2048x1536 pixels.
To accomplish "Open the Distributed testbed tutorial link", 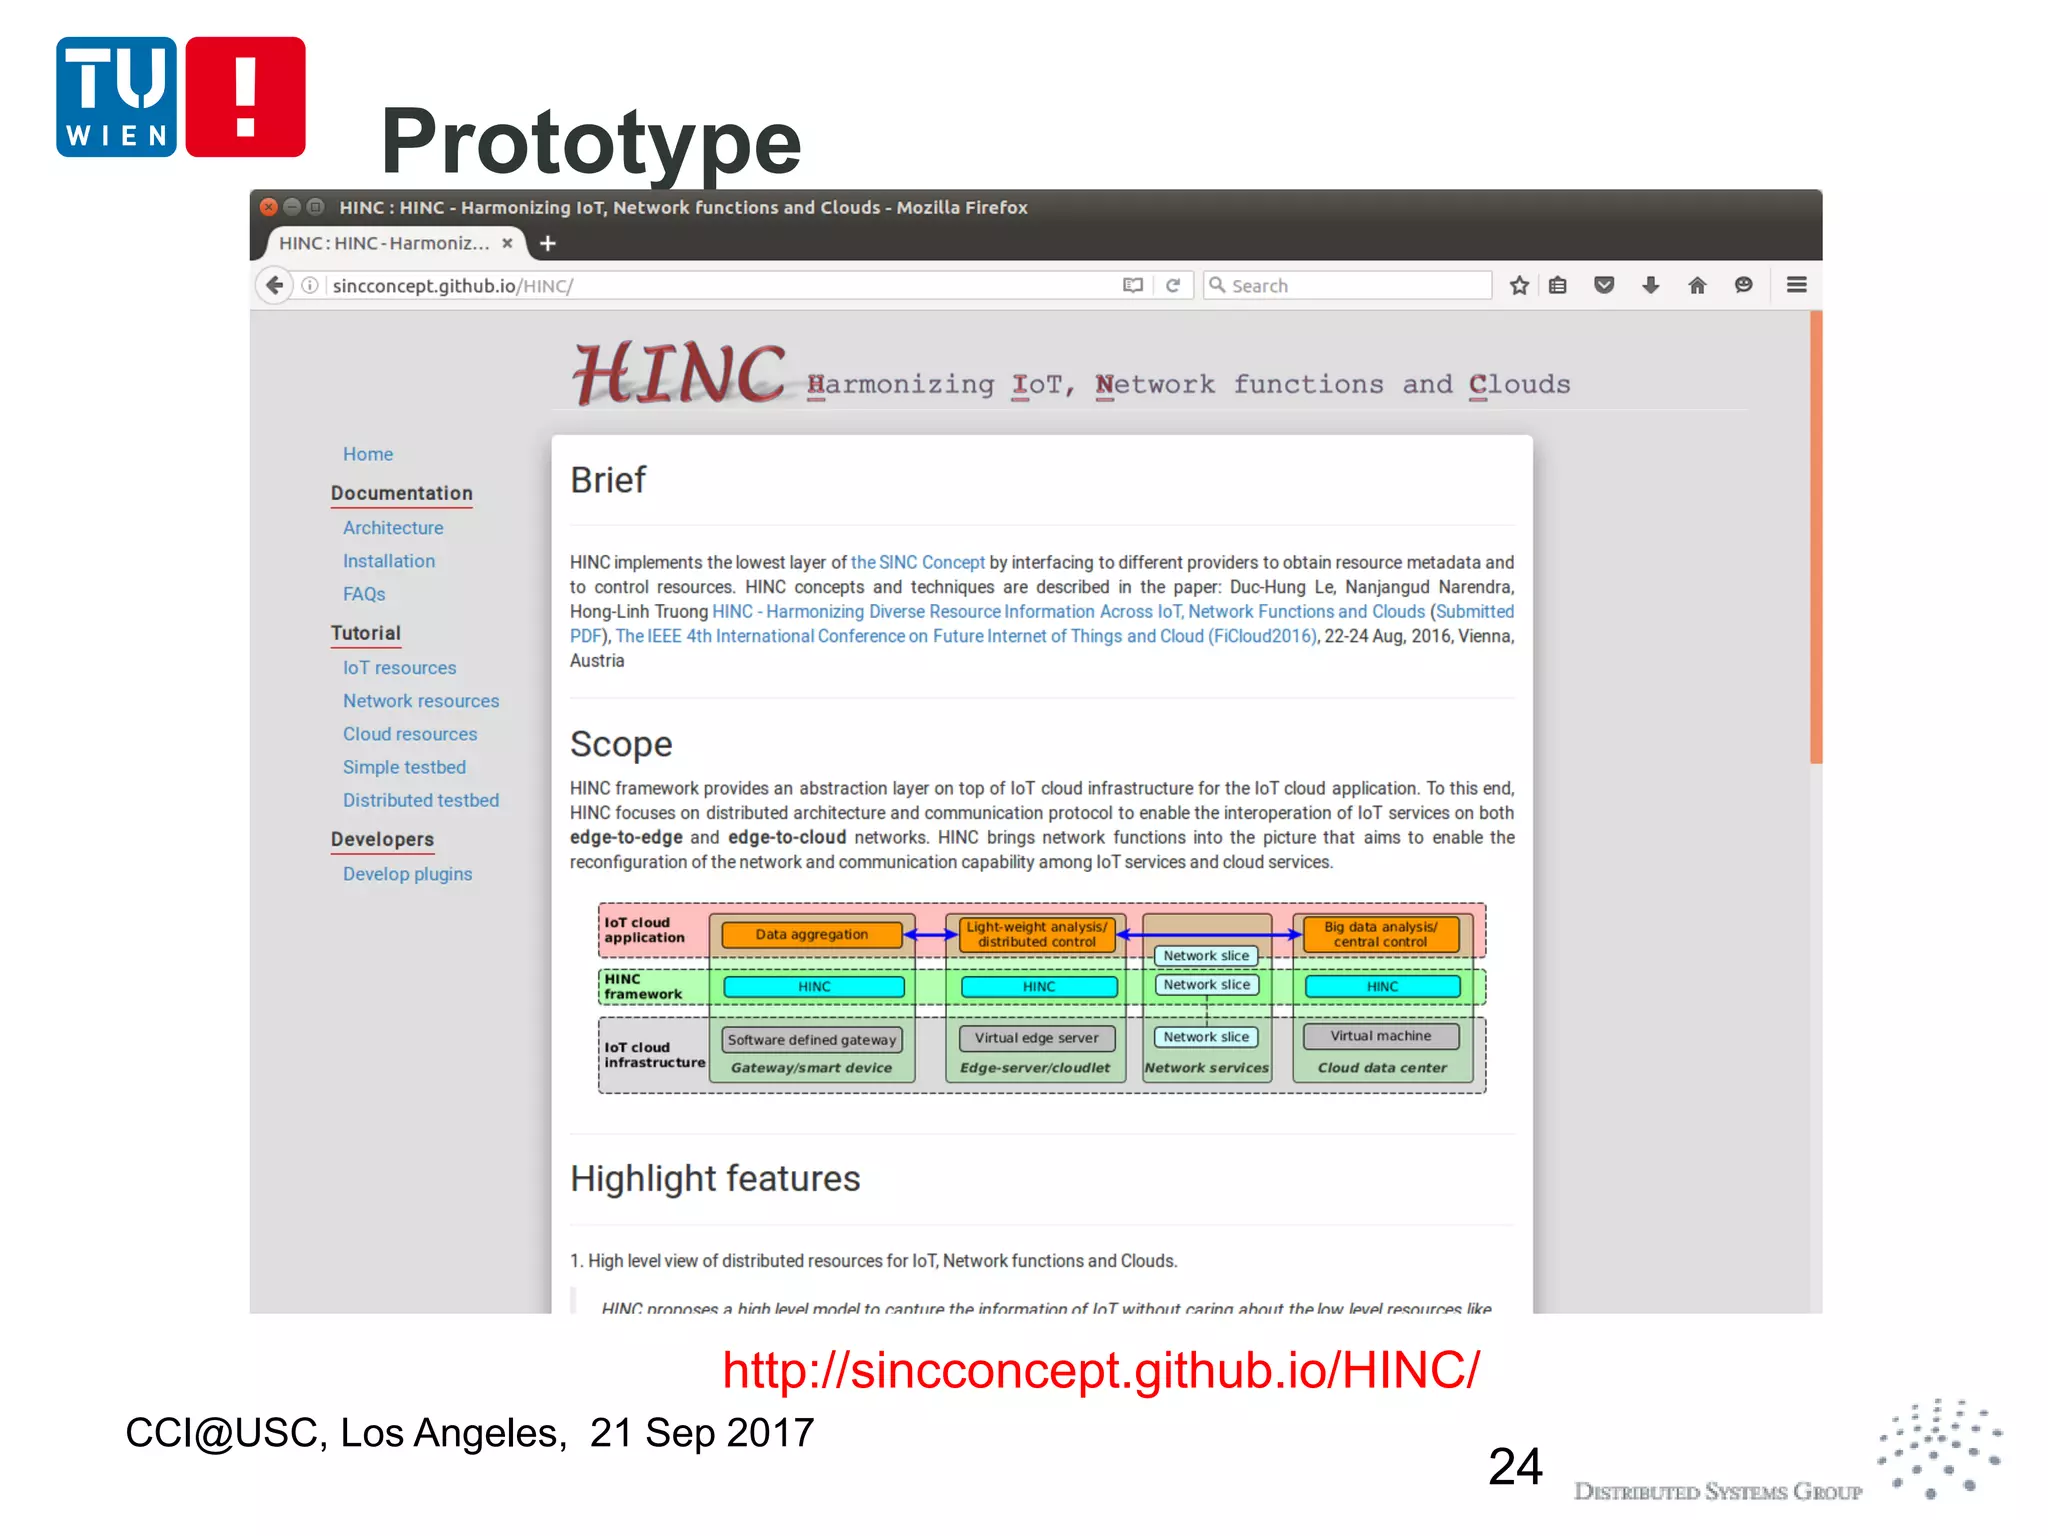I will point(421,801).
